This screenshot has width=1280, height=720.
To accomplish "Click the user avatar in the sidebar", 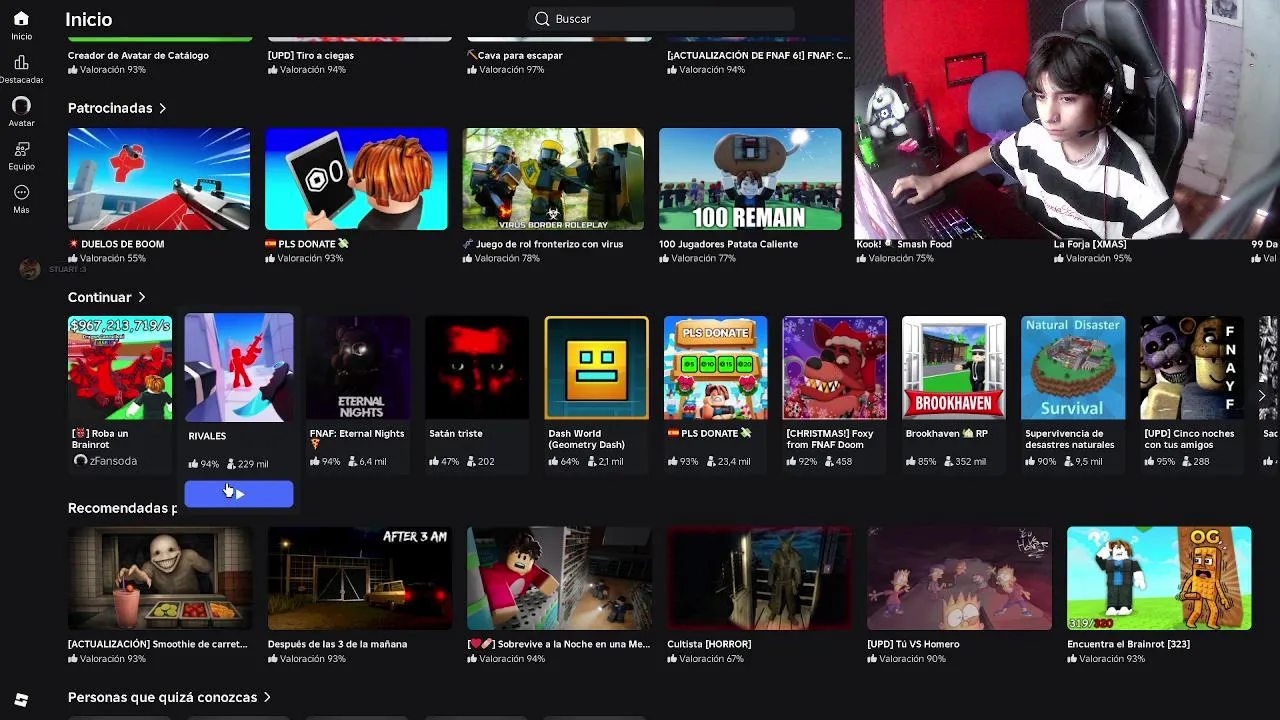I will click(x=30, y=269).
